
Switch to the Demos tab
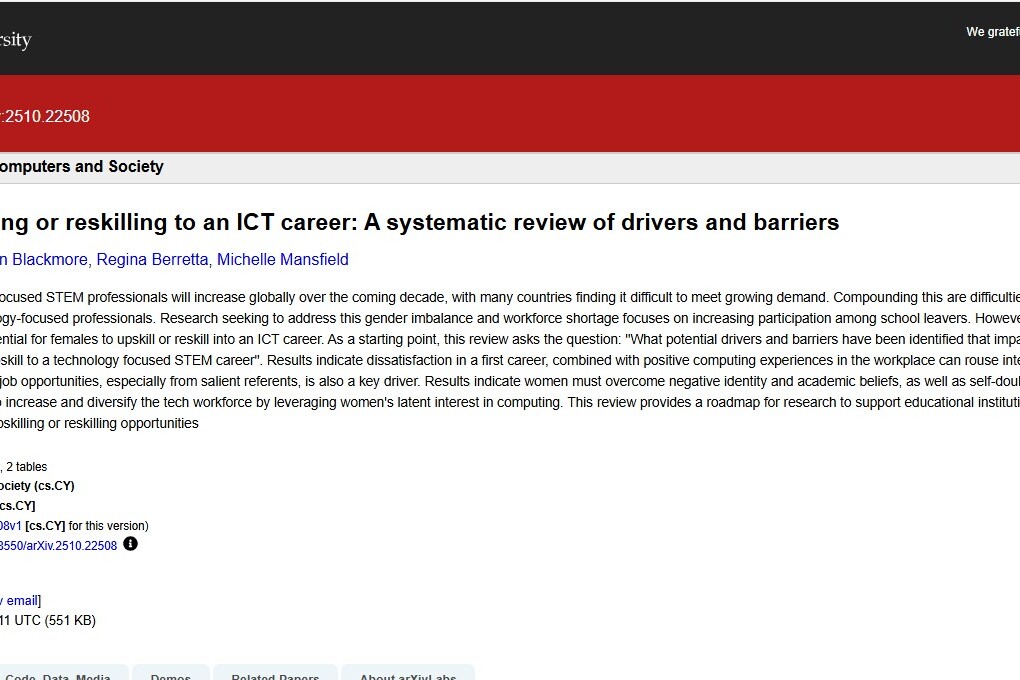point(171,676)
